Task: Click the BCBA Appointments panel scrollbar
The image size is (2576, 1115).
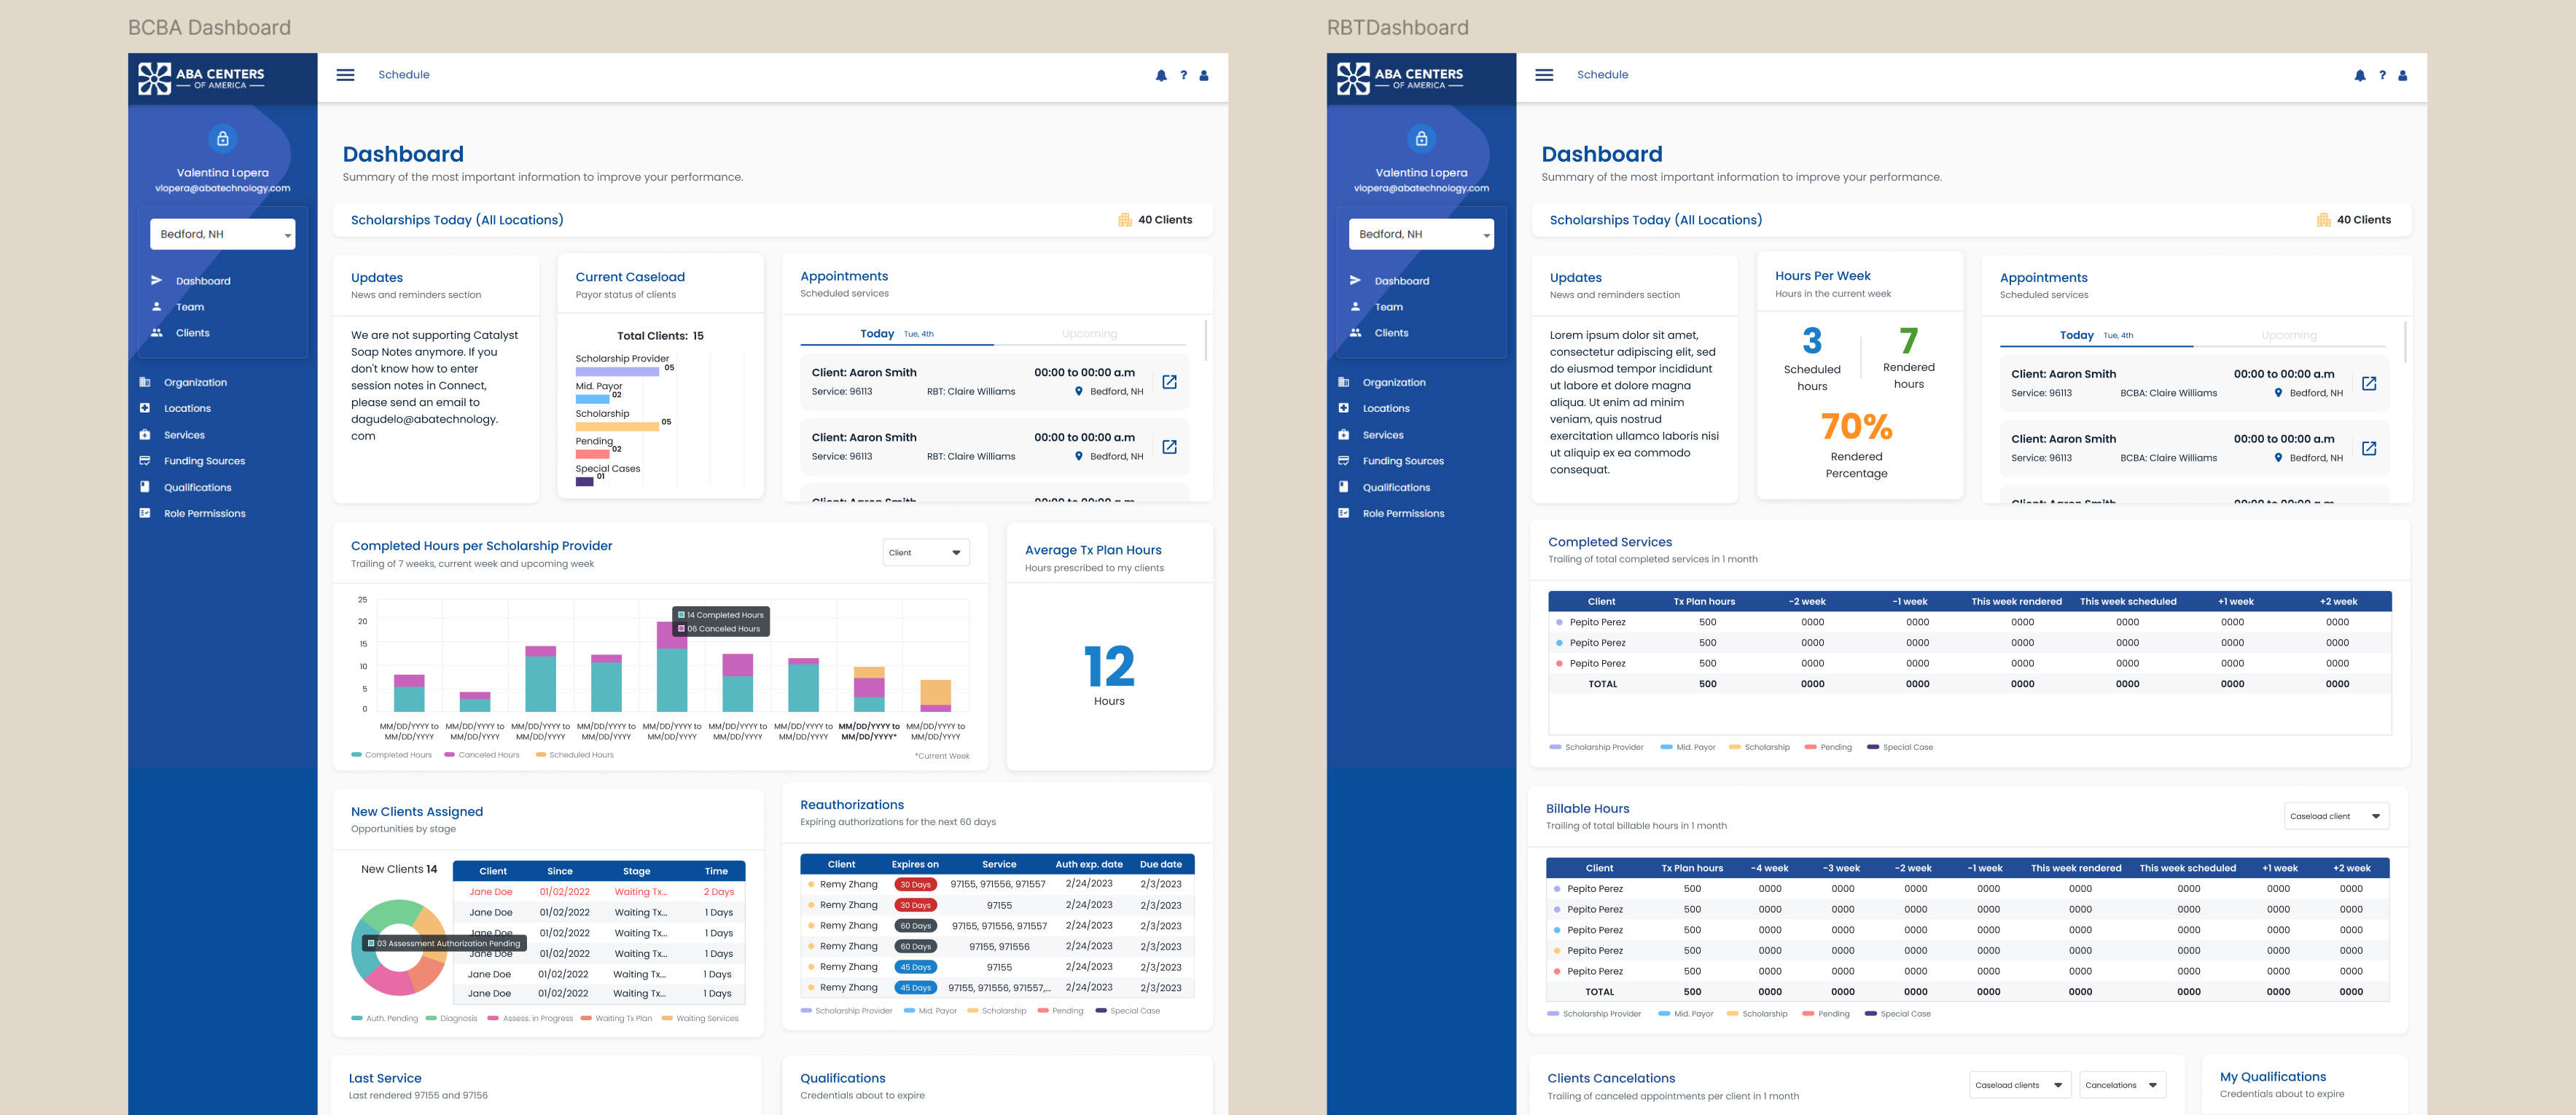Action: (1206, 341)
